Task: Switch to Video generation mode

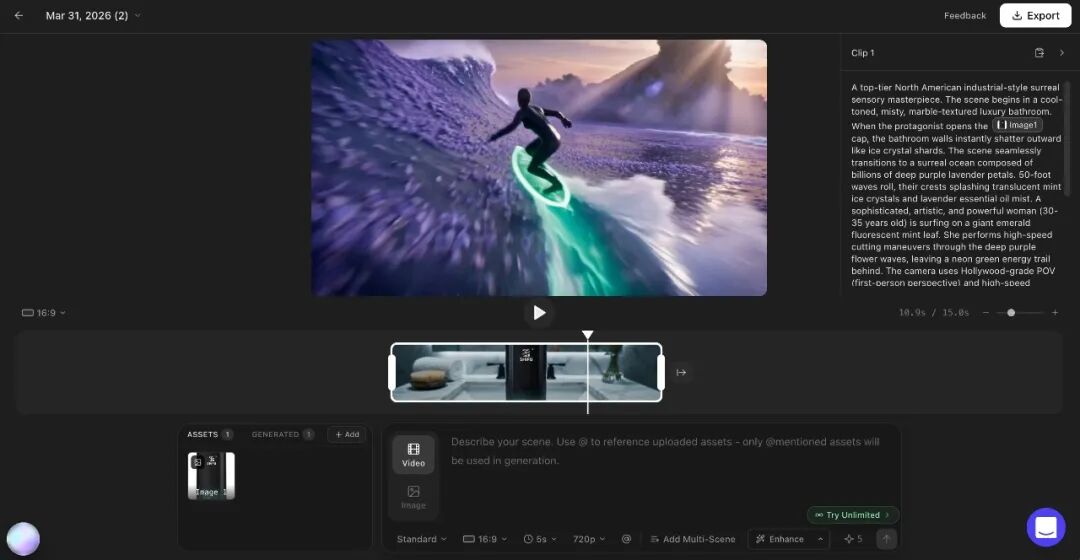Action: point(413,455)
